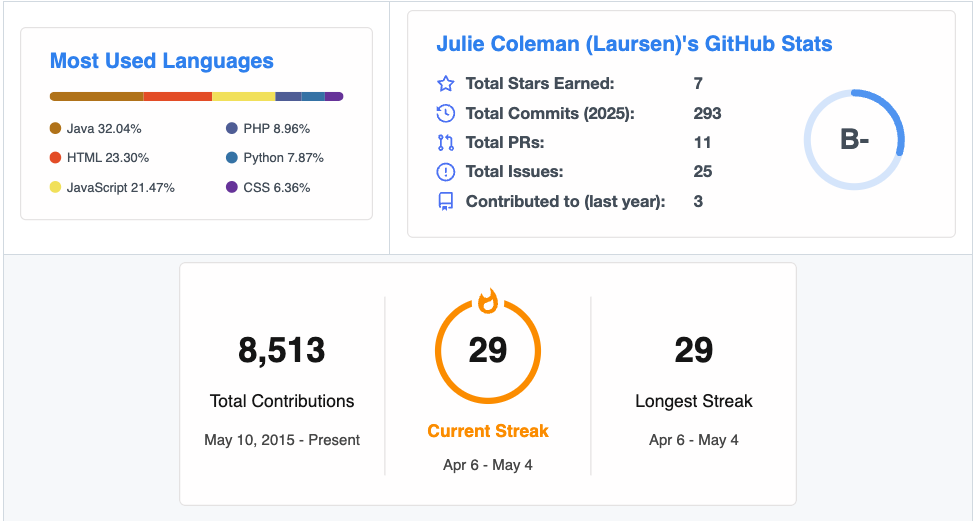Click the Total PRs label
Image resolution: width=974 pixels, height=521 pixels.
point(505,143)
